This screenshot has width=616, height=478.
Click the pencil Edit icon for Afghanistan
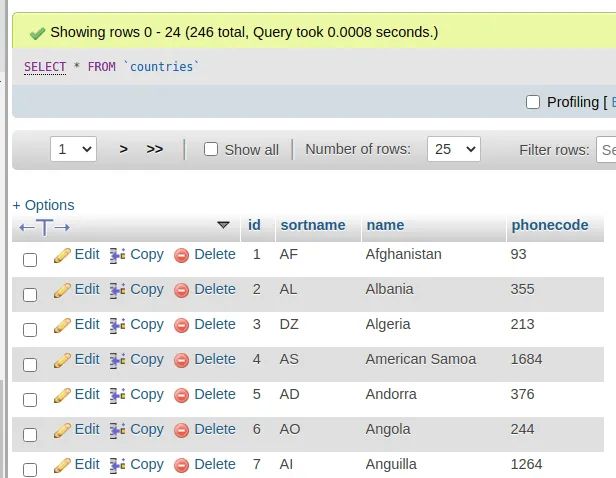click(62, 255)
